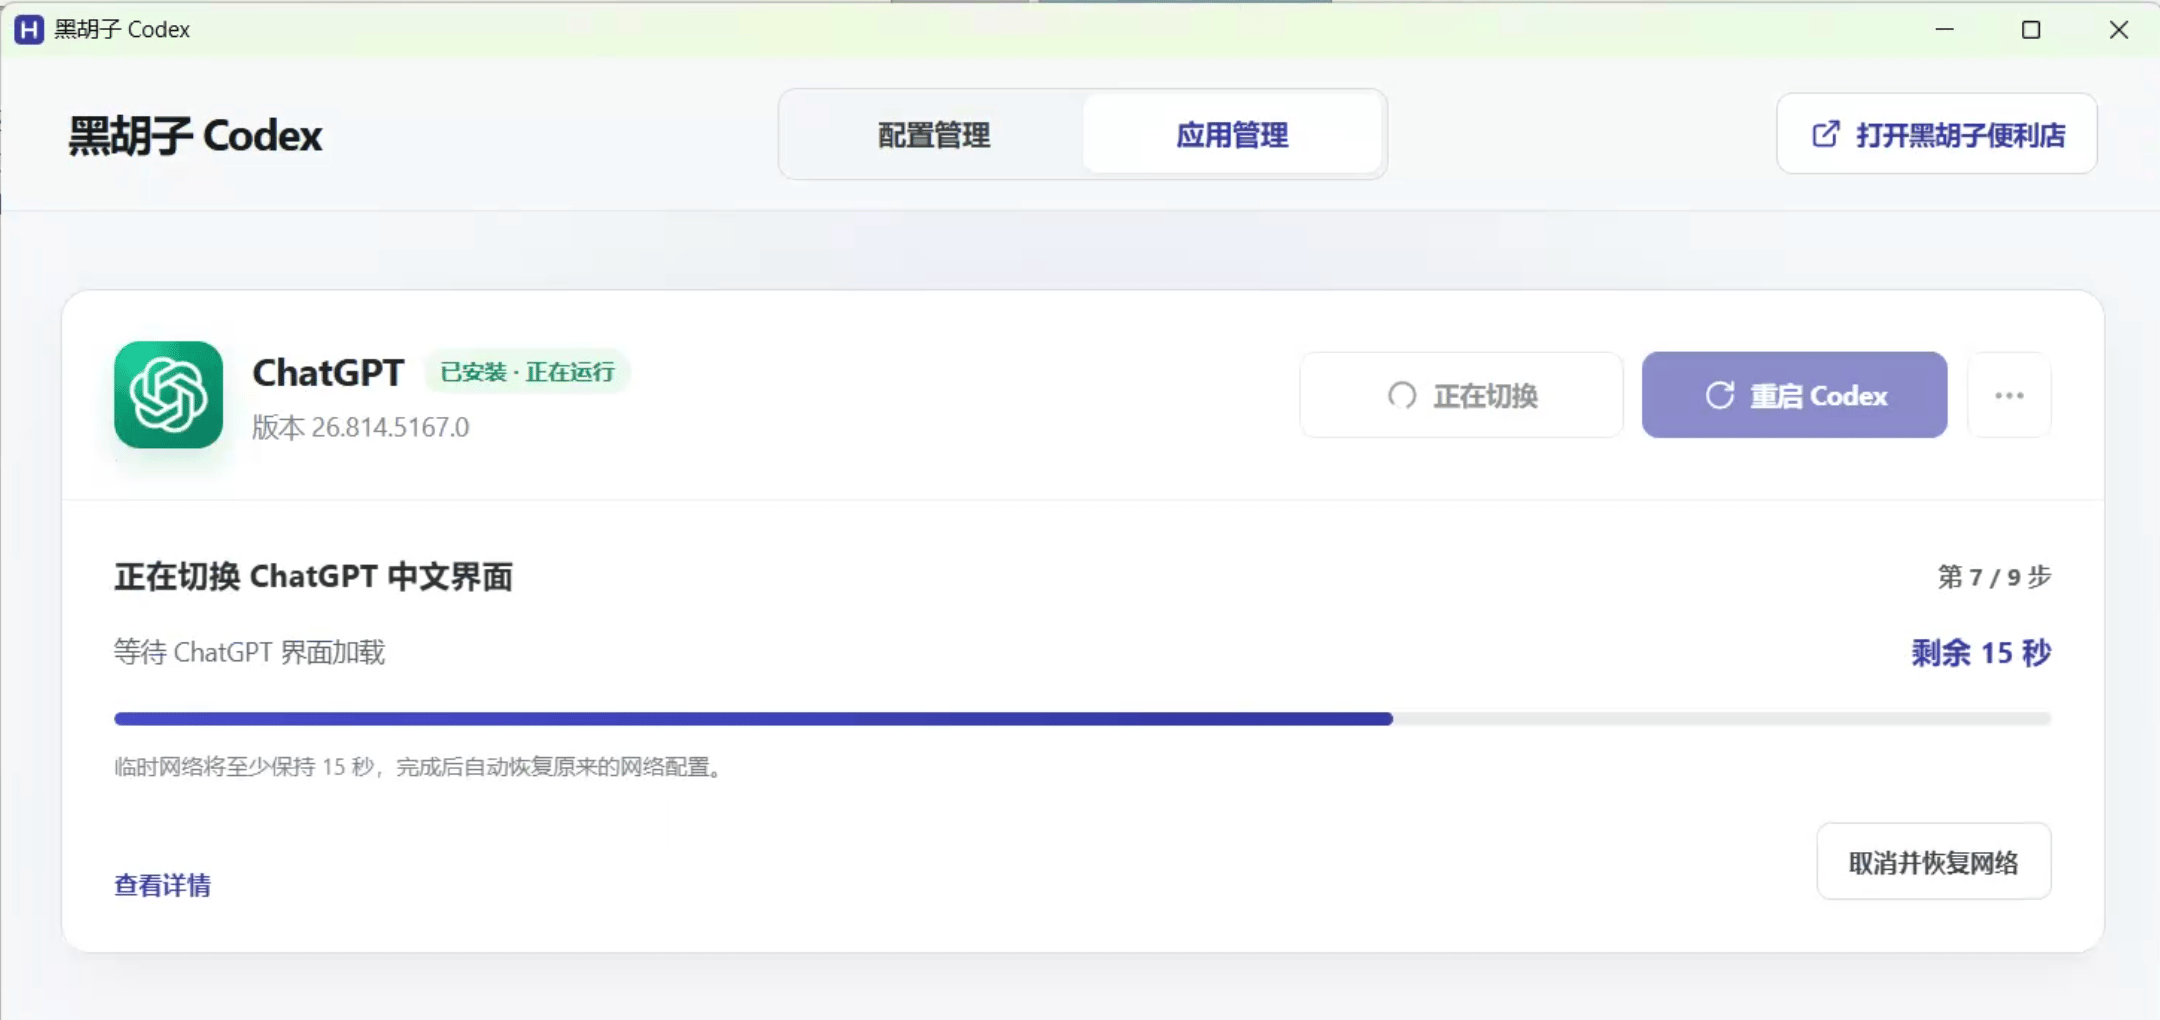Click the blue switching progress bar

[x=1082, y=718]
